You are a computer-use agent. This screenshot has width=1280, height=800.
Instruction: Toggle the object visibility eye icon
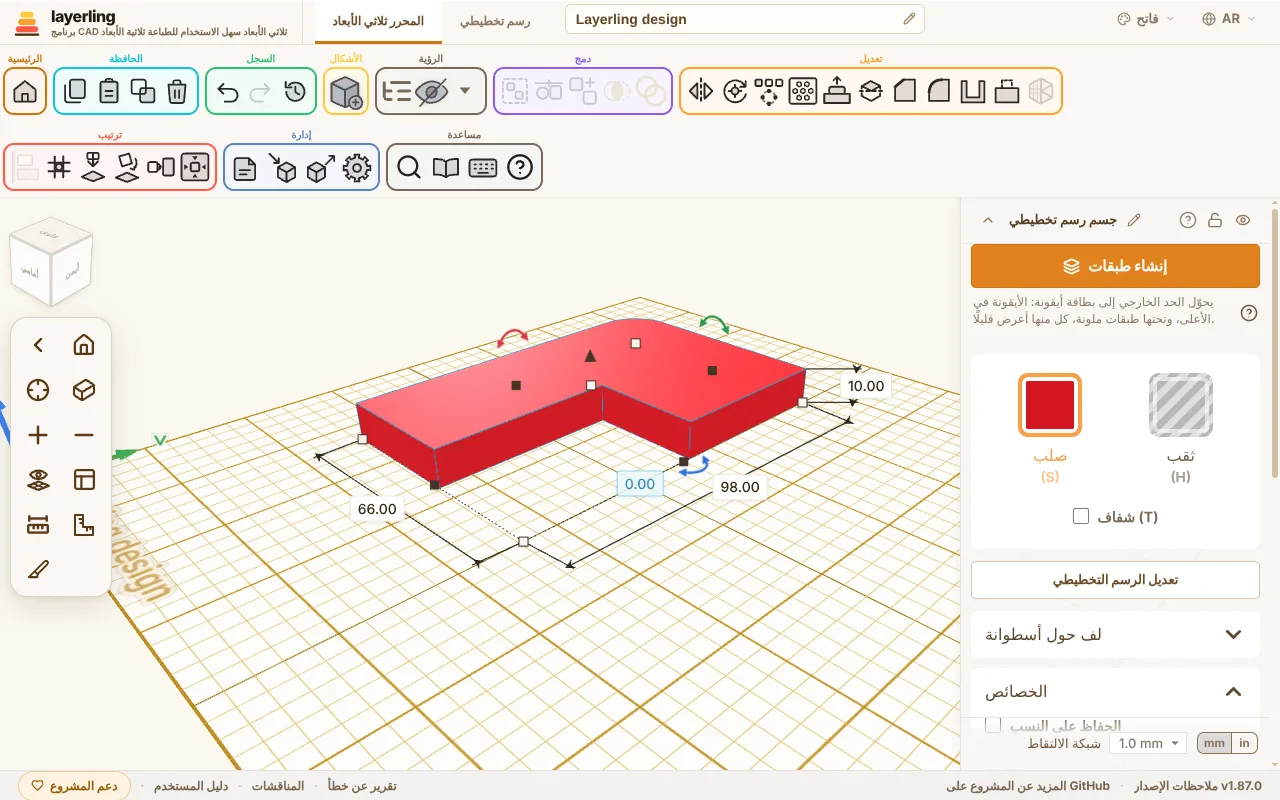coord(1243,220)
